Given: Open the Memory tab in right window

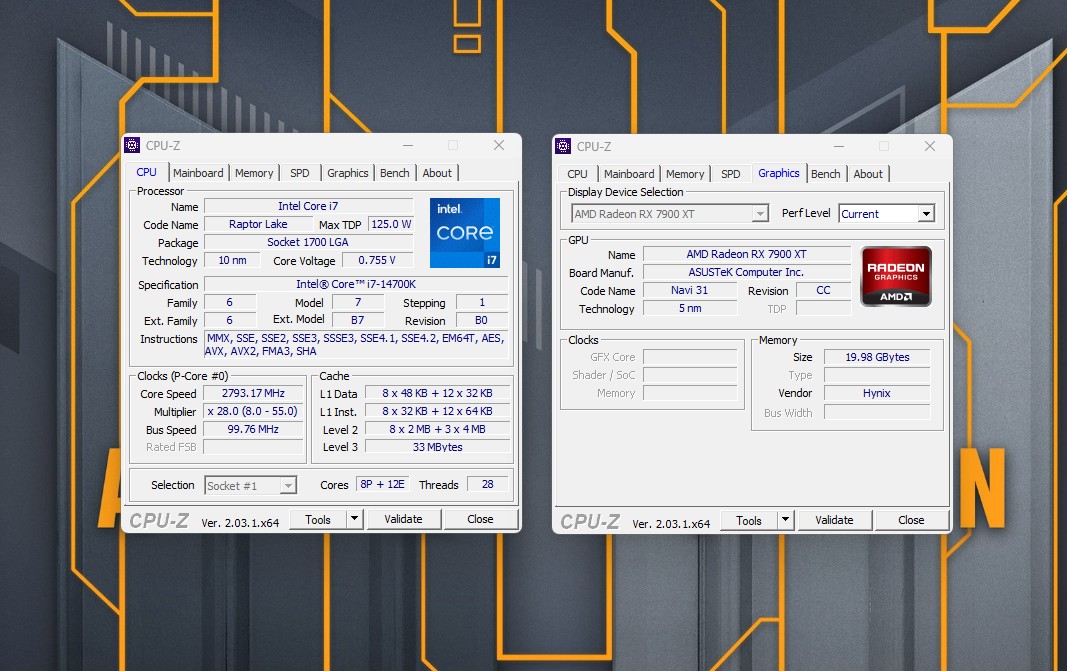Looking at the screenshot, I should [x=685, y=174].
